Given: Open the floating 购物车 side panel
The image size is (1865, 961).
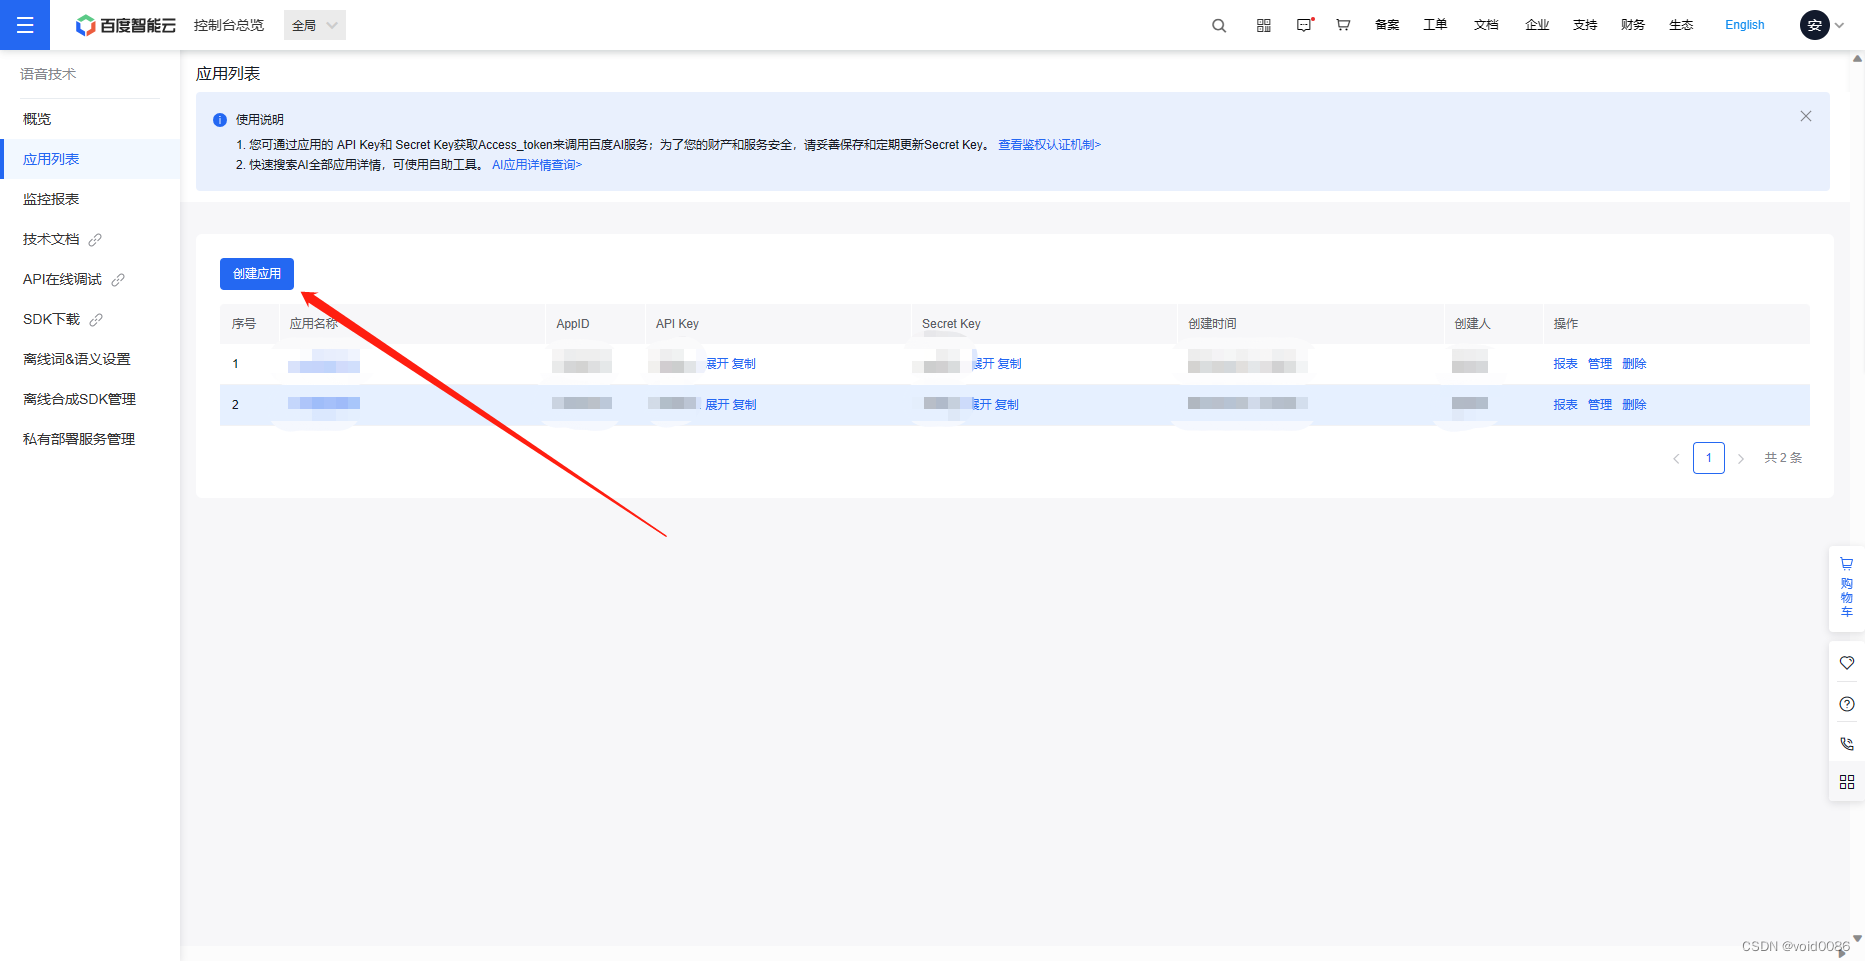Looking at the screenshot, I should (1846, 588).
